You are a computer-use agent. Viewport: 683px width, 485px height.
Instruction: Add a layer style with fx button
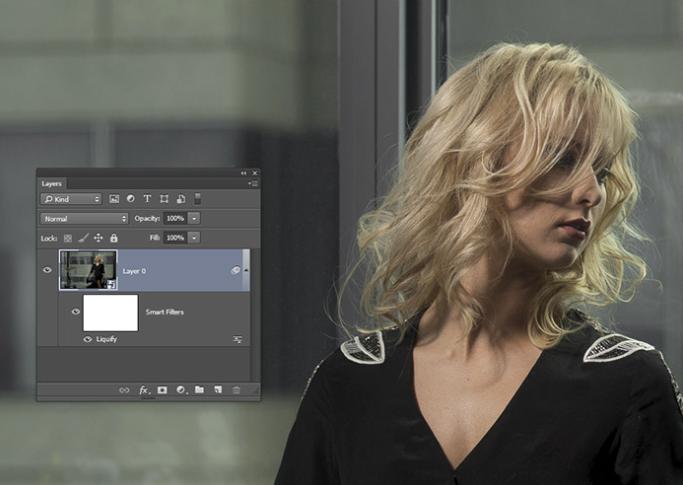click(143, 390)
